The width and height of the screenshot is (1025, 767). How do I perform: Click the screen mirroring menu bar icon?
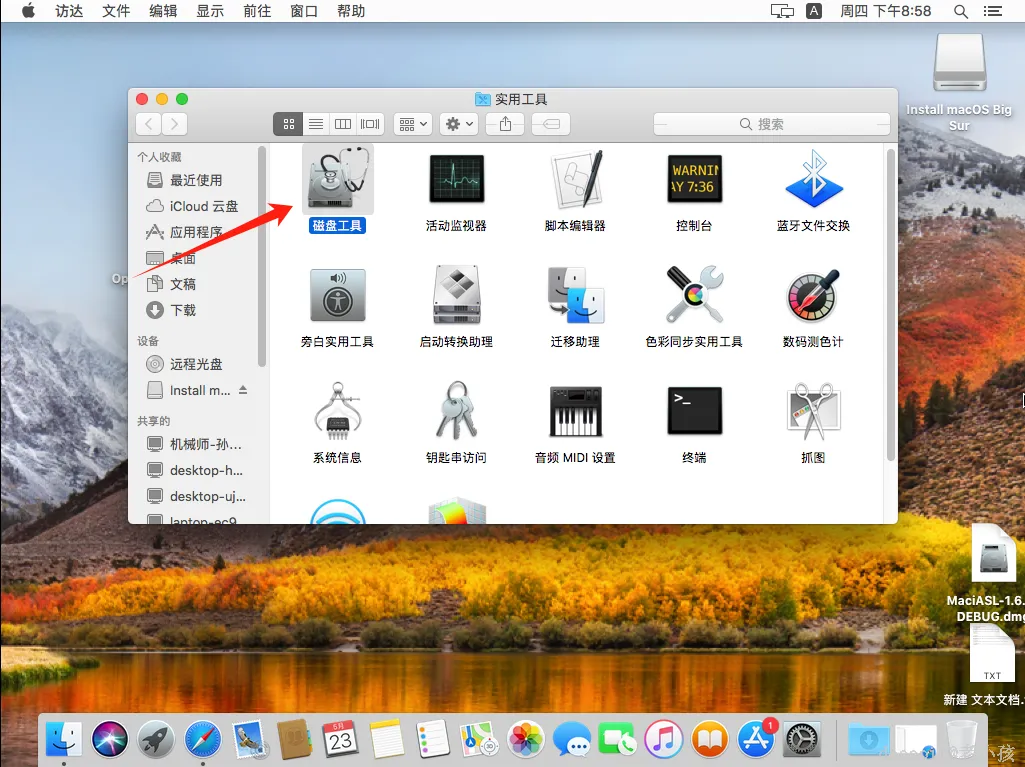point(782,11)
